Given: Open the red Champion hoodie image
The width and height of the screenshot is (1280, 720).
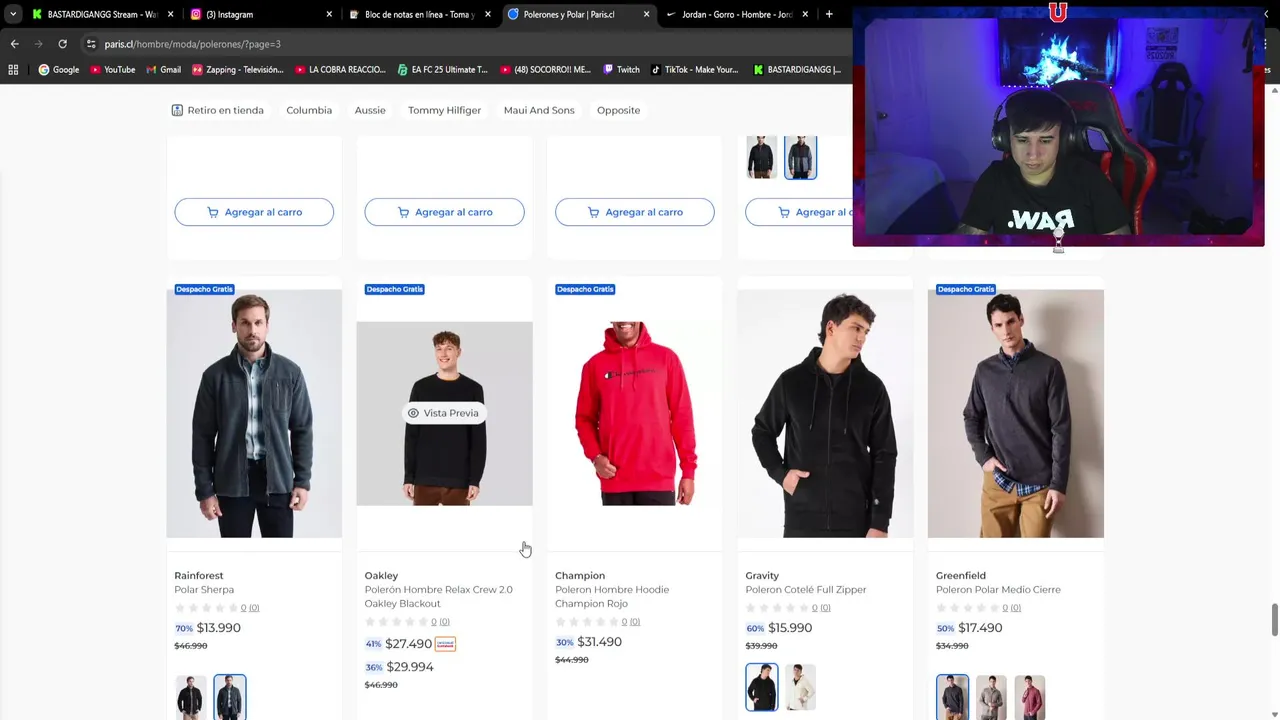Looking at the screenshot, I should click(635, 413).
